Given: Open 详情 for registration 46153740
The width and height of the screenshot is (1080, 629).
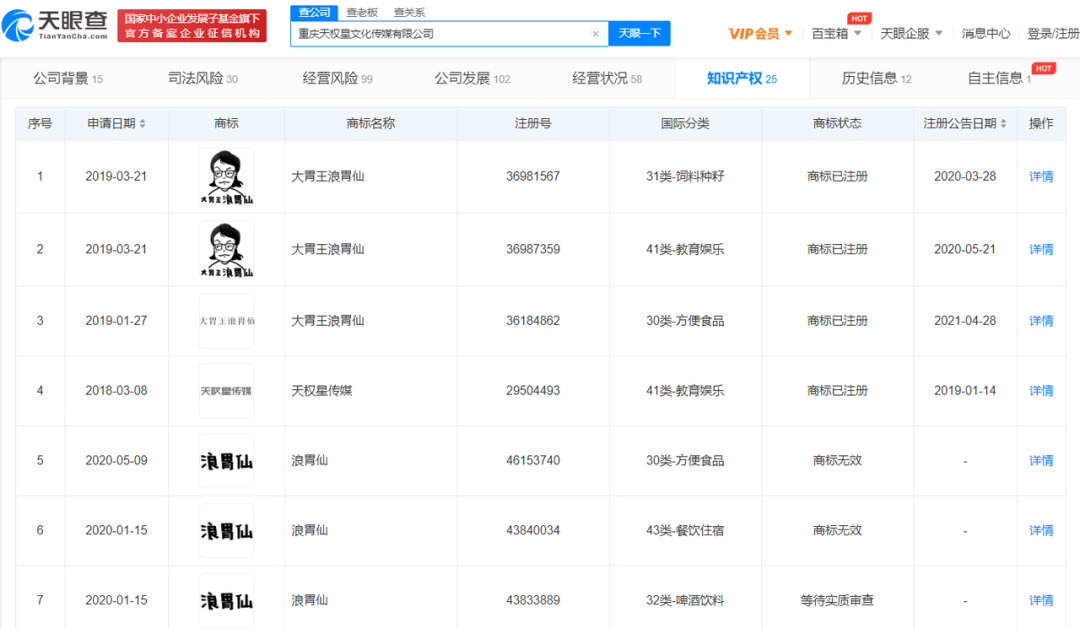Looking at the screenshot, I should 1041,461.
